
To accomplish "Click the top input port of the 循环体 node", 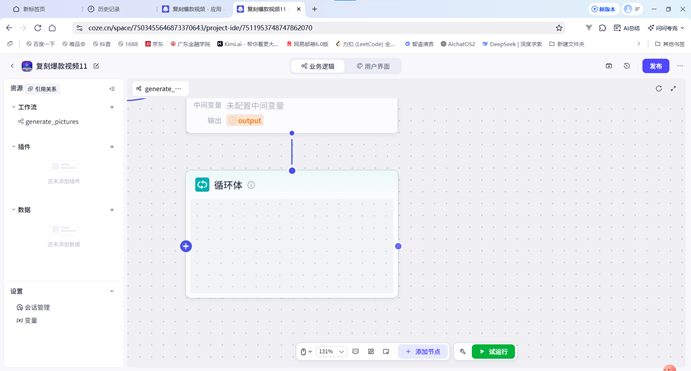I will pos(292,171).
